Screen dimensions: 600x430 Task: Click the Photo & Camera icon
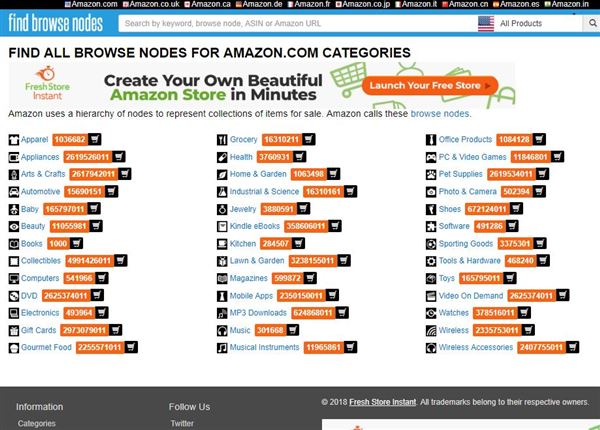tap(431, 192)
